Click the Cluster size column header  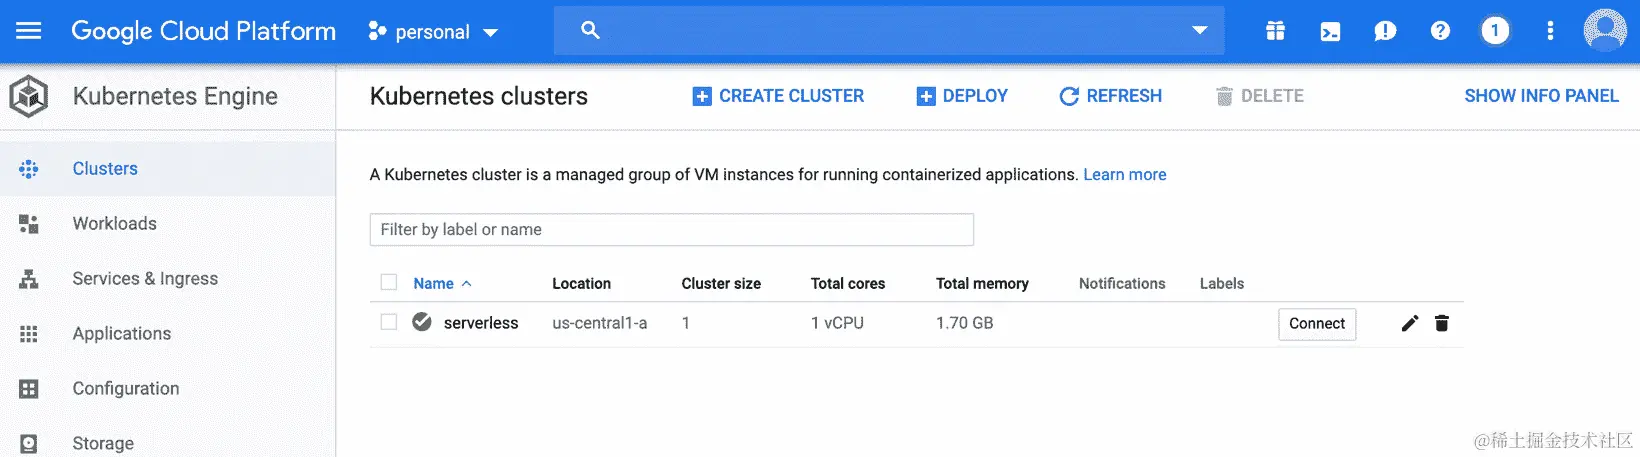[x=721, y=284]
